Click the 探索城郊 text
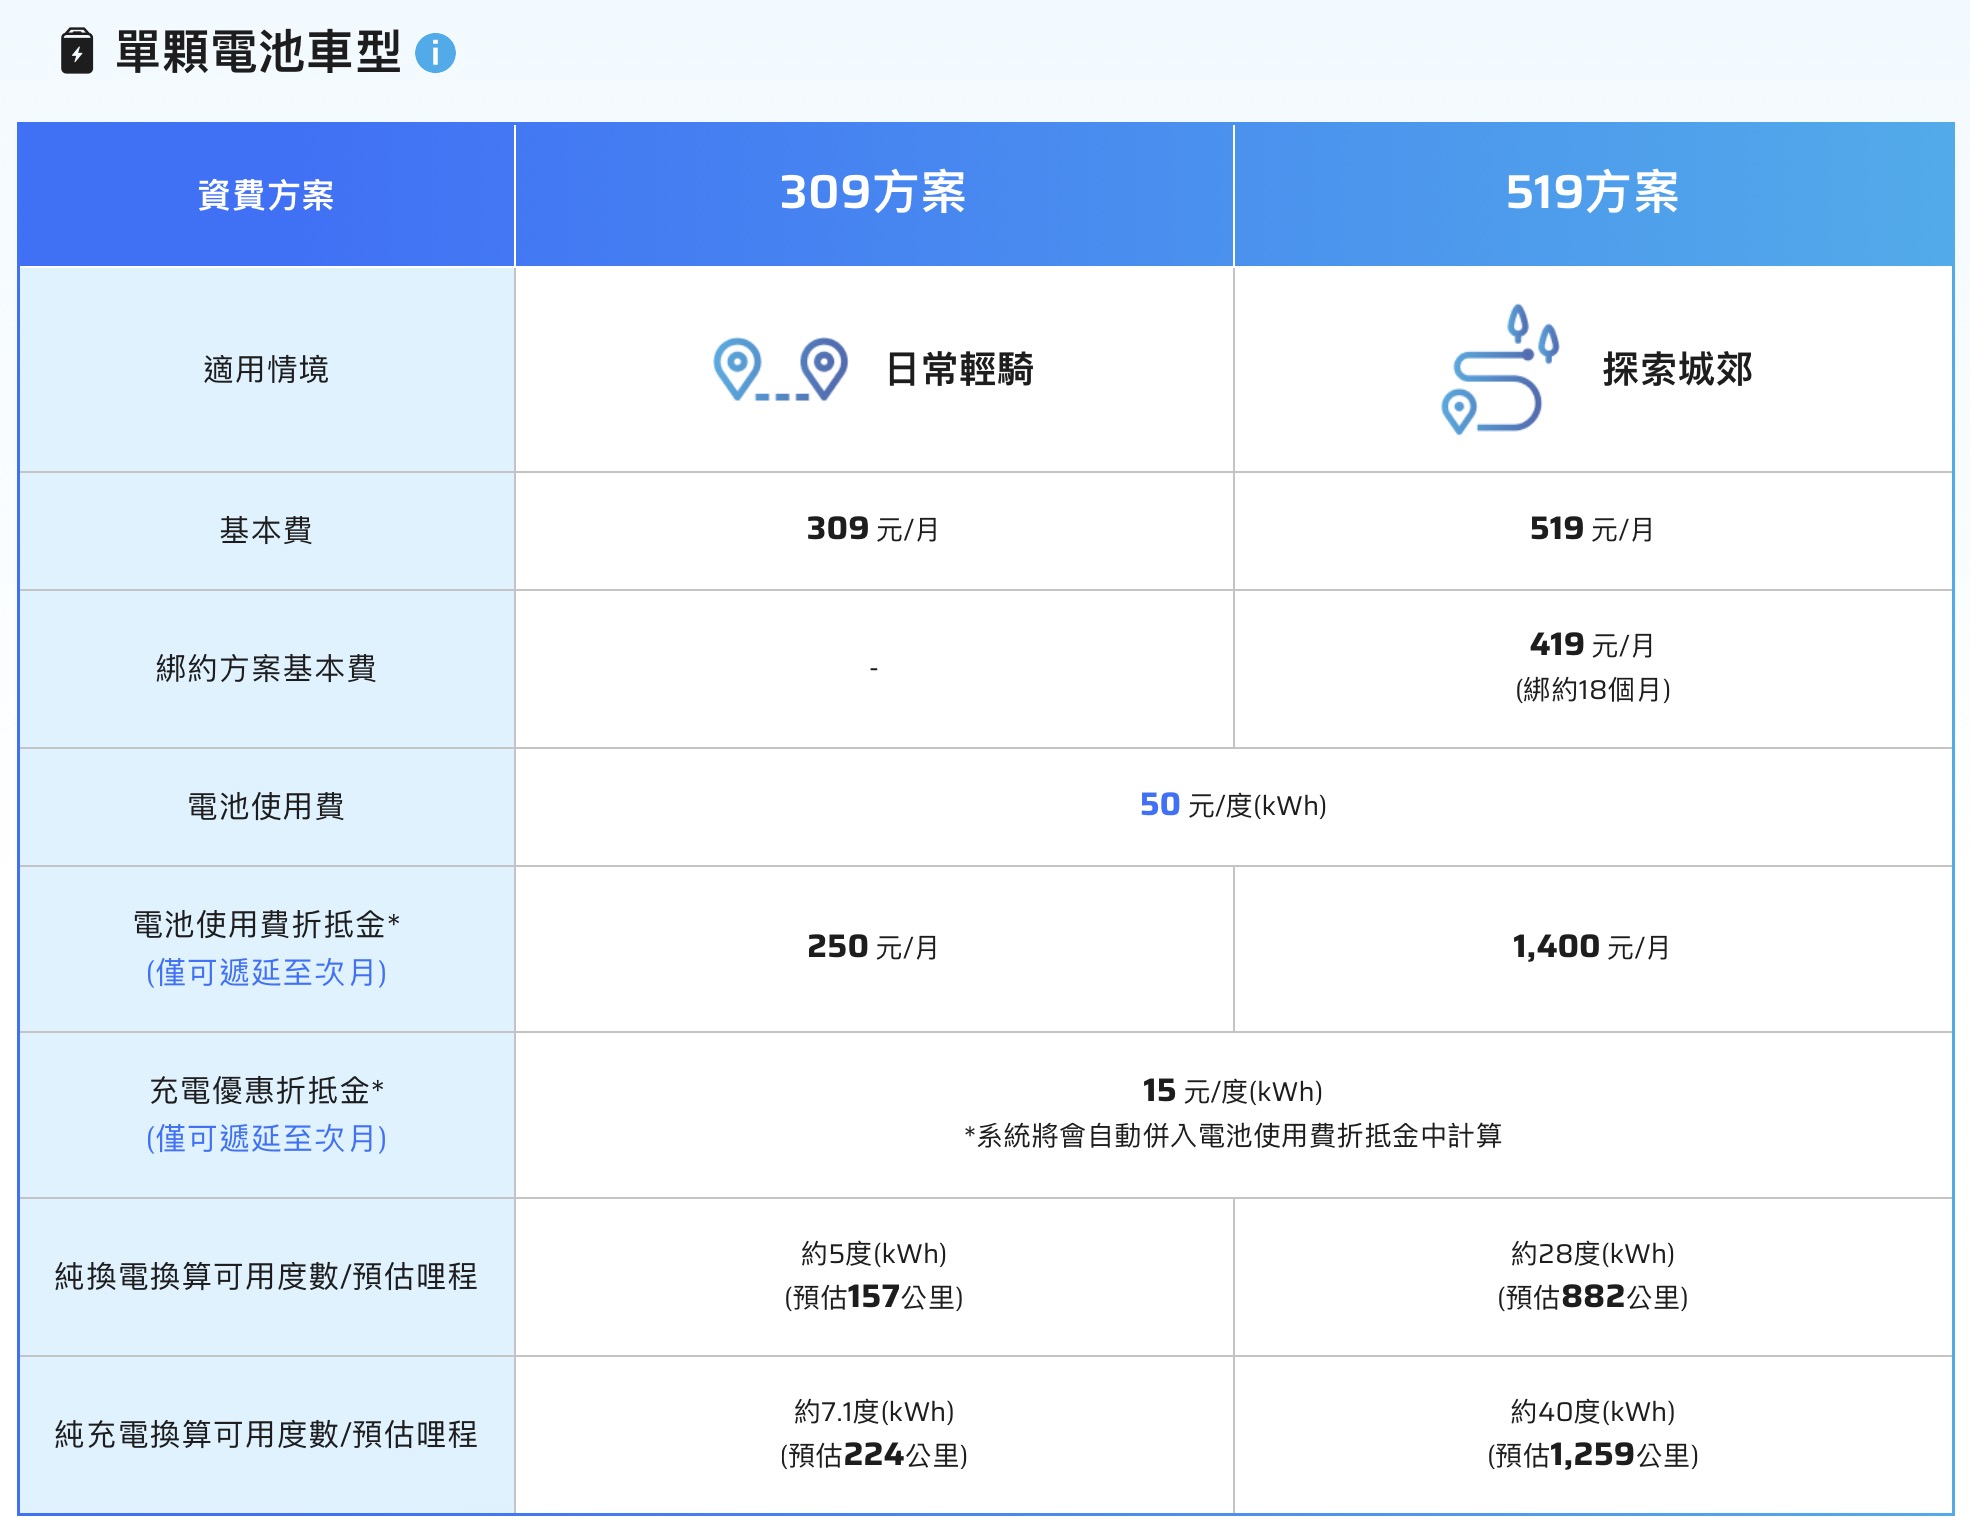This screenshot has width=1970, height=1538. tap(1677, 370)
